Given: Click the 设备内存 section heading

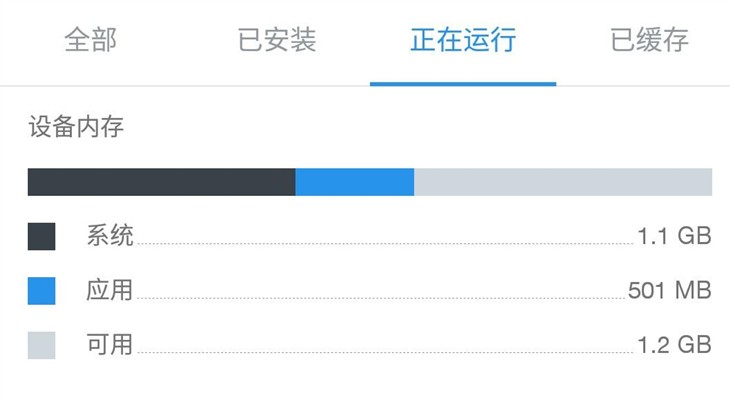Looking at the screenshot, I should (76, 127).
